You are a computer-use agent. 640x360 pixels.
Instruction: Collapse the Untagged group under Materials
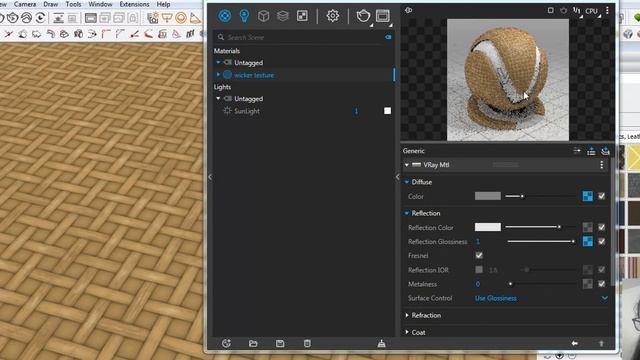pyautogui.click(x=218, y=62)
